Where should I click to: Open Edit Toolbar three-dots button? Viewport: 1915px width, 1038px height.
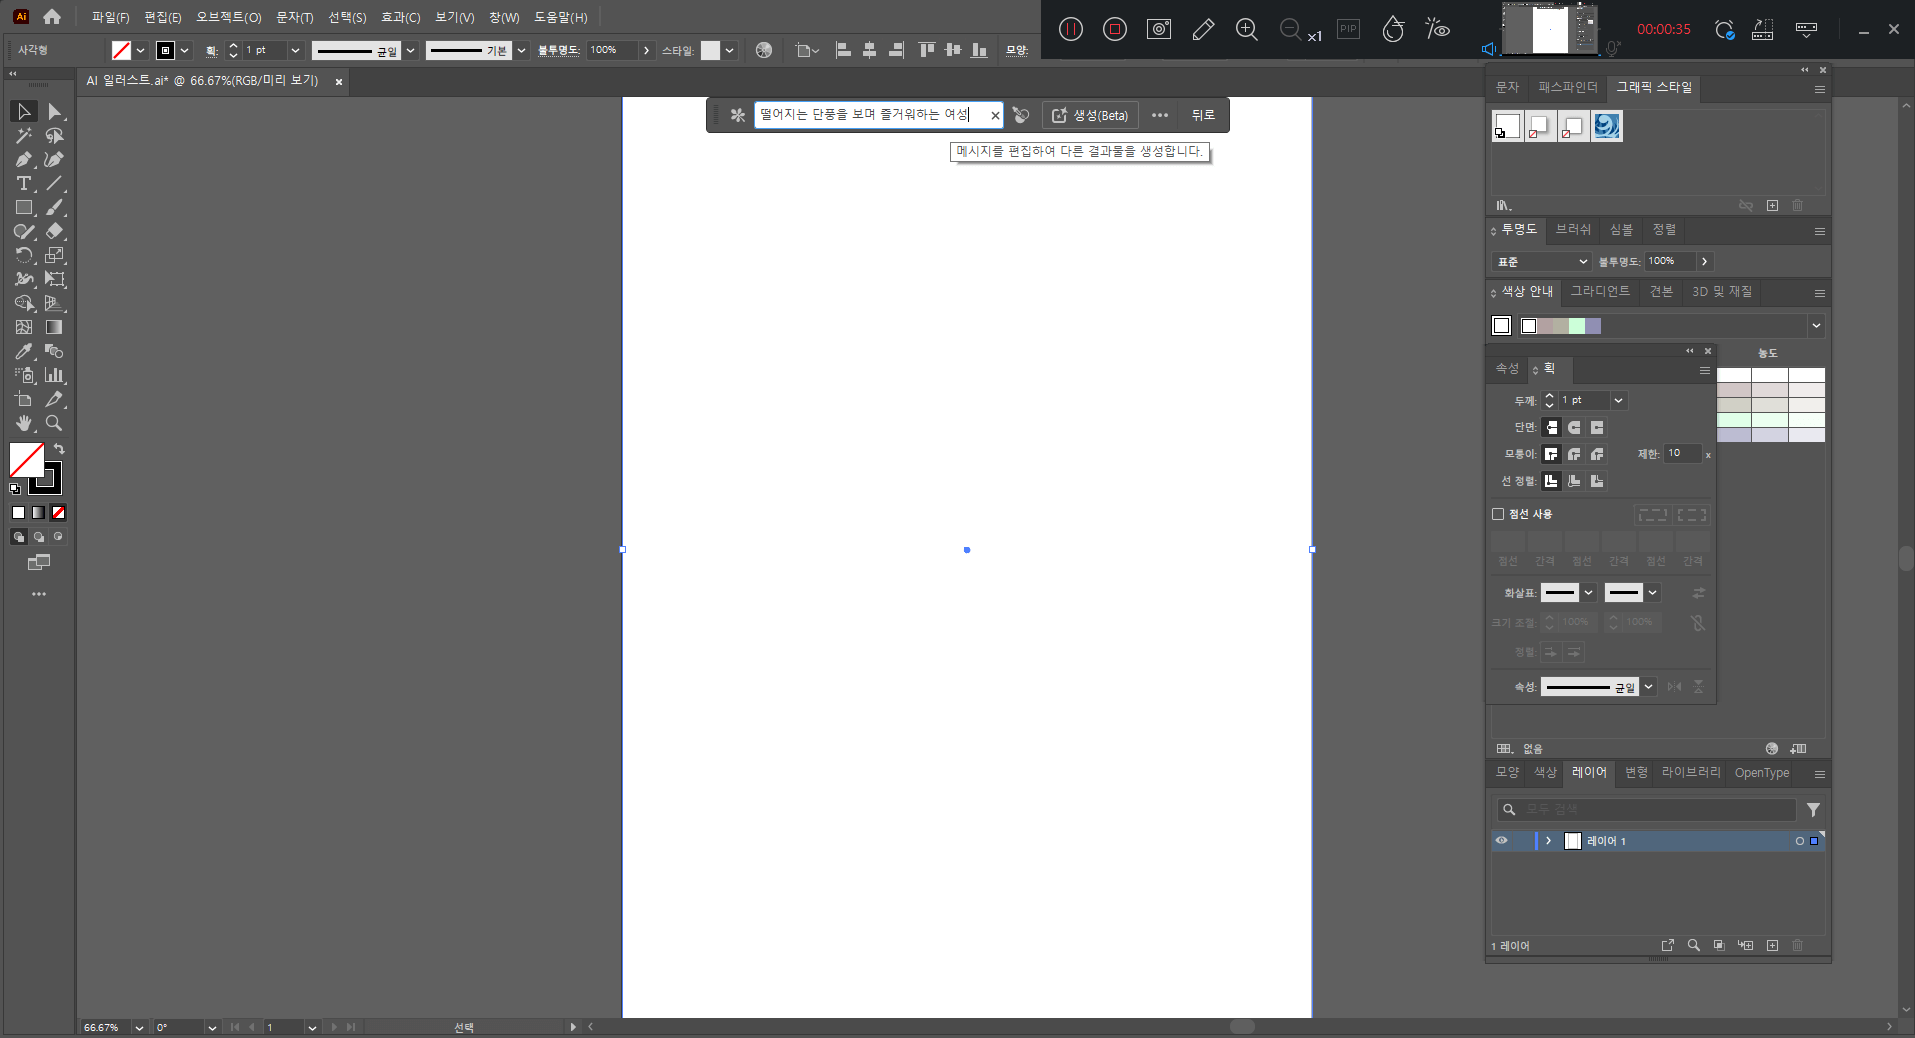point(39,594)
